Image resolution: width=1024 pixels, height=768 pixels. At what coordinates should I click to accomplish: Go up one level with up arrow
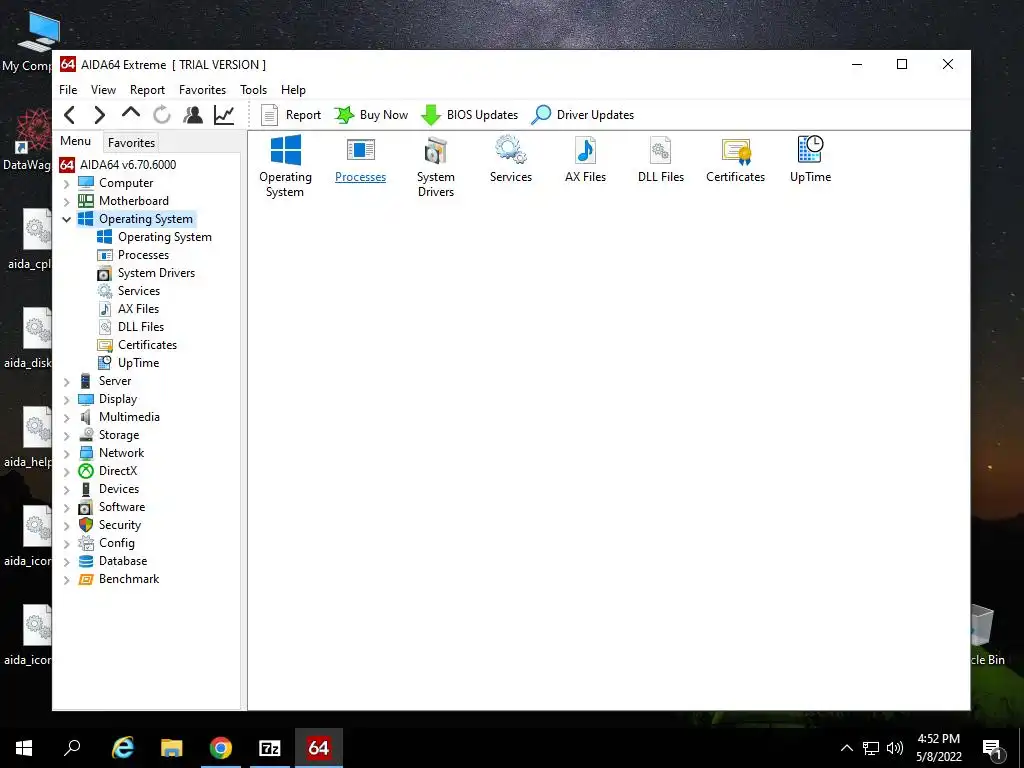click(x=131, y=114)
